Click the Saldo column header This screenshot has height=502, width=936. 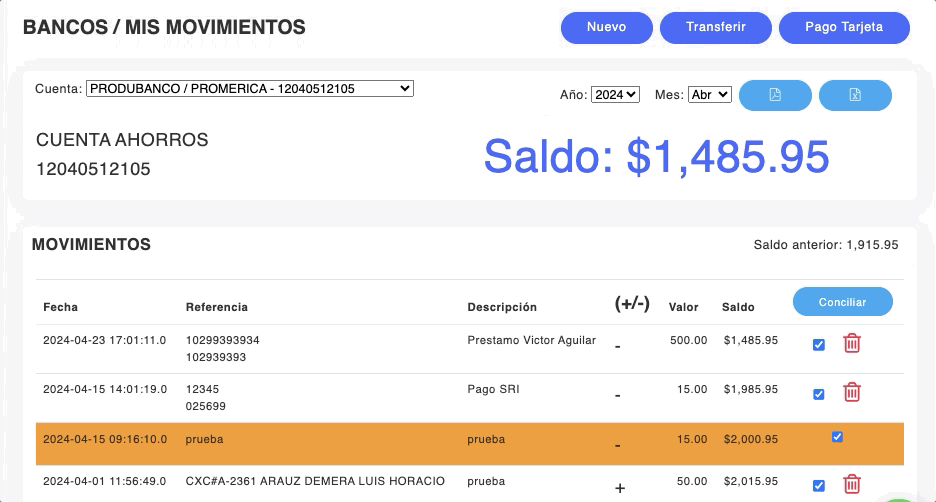[x=738, y=307]
